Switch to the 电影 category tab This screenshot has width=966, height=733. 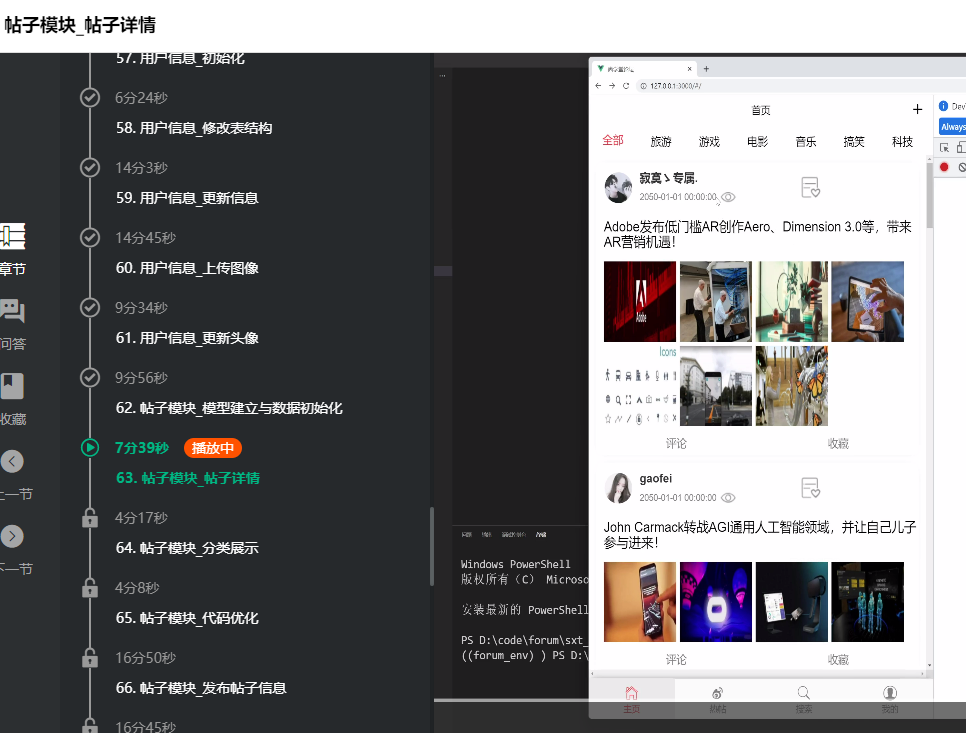(758, 142)
